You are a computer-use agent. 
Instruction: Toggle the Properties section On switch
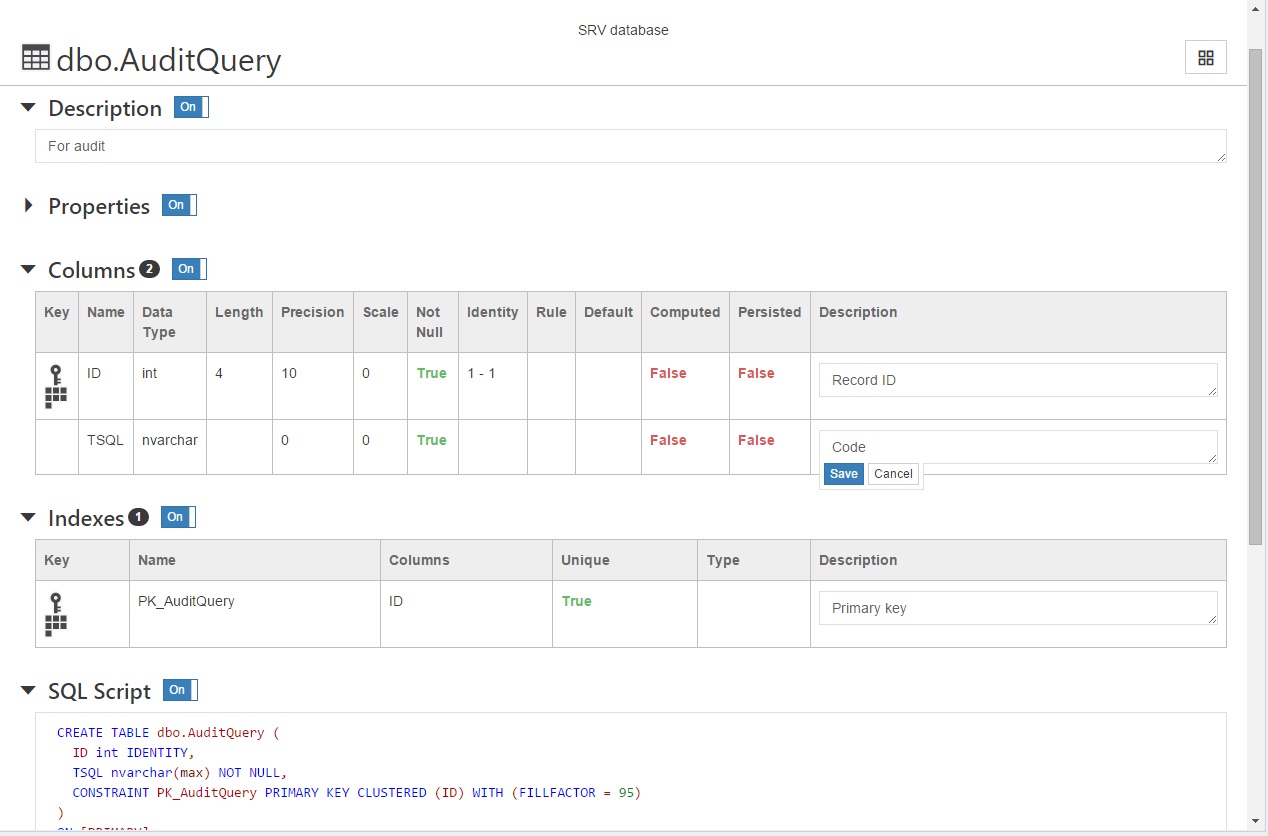pos(179,205)
